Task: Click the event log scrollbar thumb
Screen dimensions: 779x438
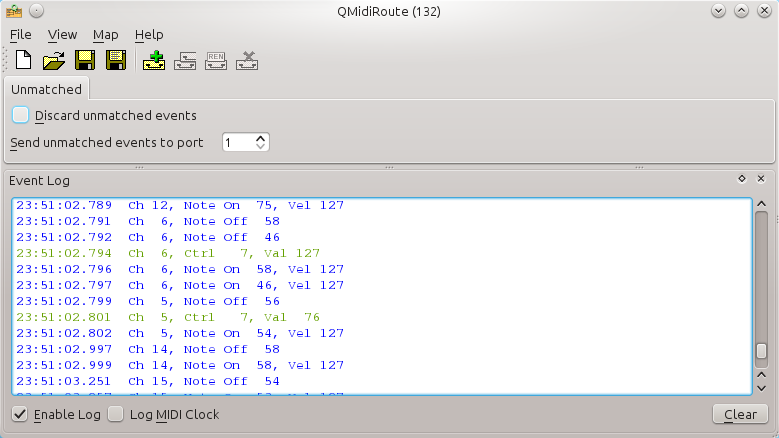Action: coord(761,351)
